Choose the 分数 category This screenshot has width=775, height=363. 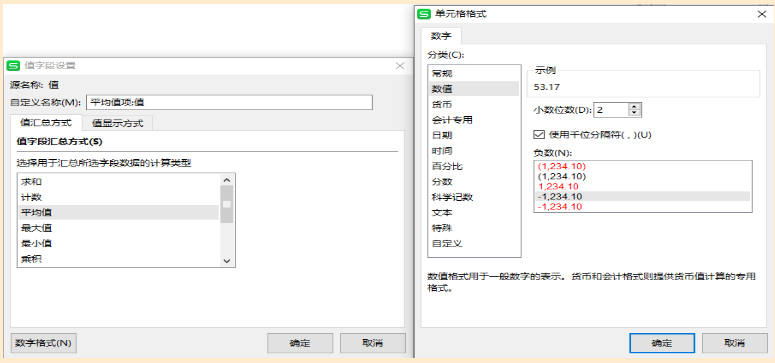474,182
